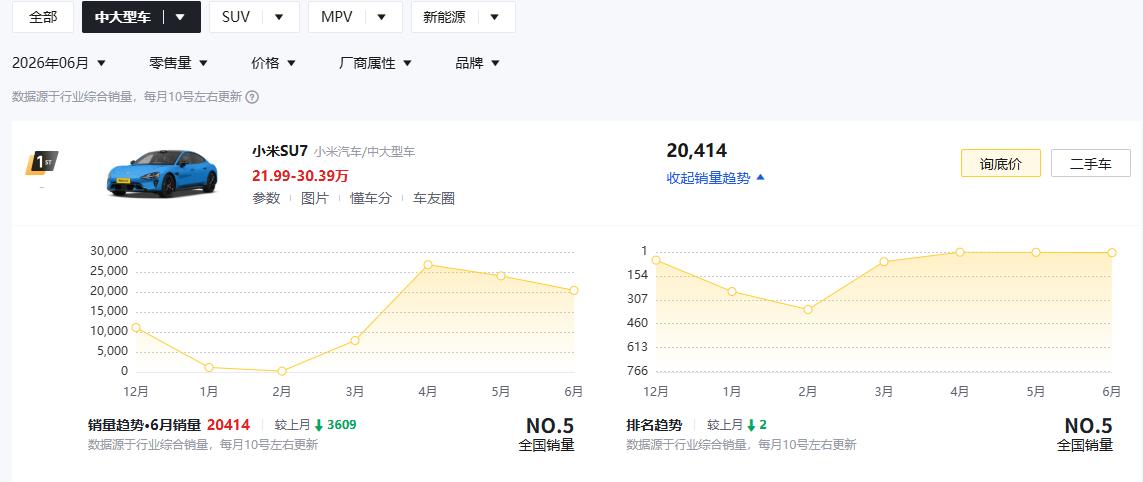This screenshot has width=1143, height=482.
Task: Click the NO.5 text under ranking chart
Action: [x=1088, y=426]
